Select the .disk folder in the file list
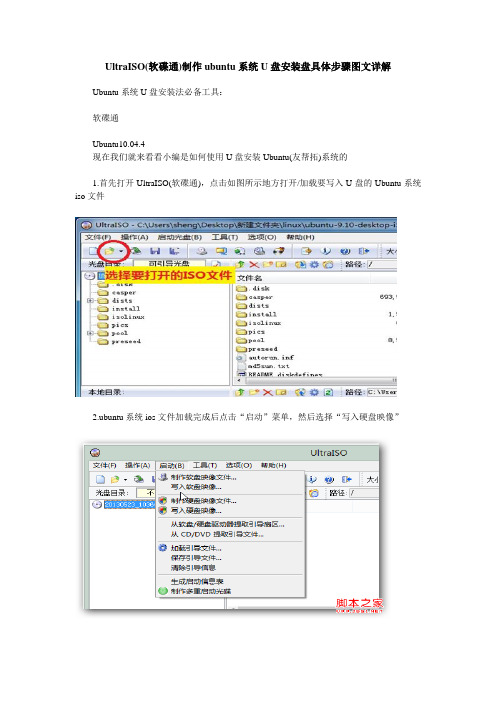Image resolution: width=496 pixels, height=702 pixels. click(x=253, y=289)
